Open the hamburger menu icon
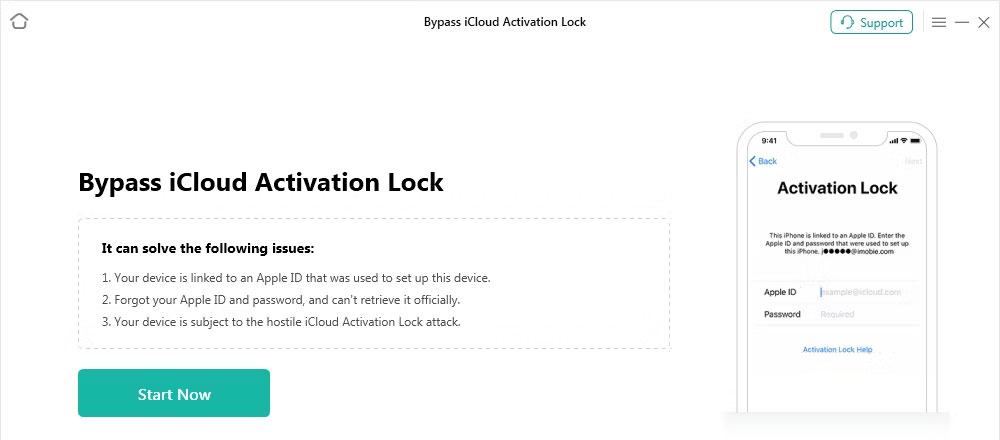The image size is (1000, 440). pyautogui.click(x=939, y=22)
